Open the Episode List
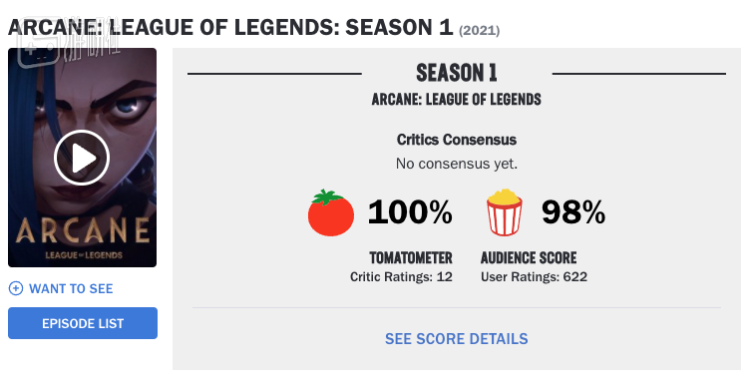 point(83,323)
